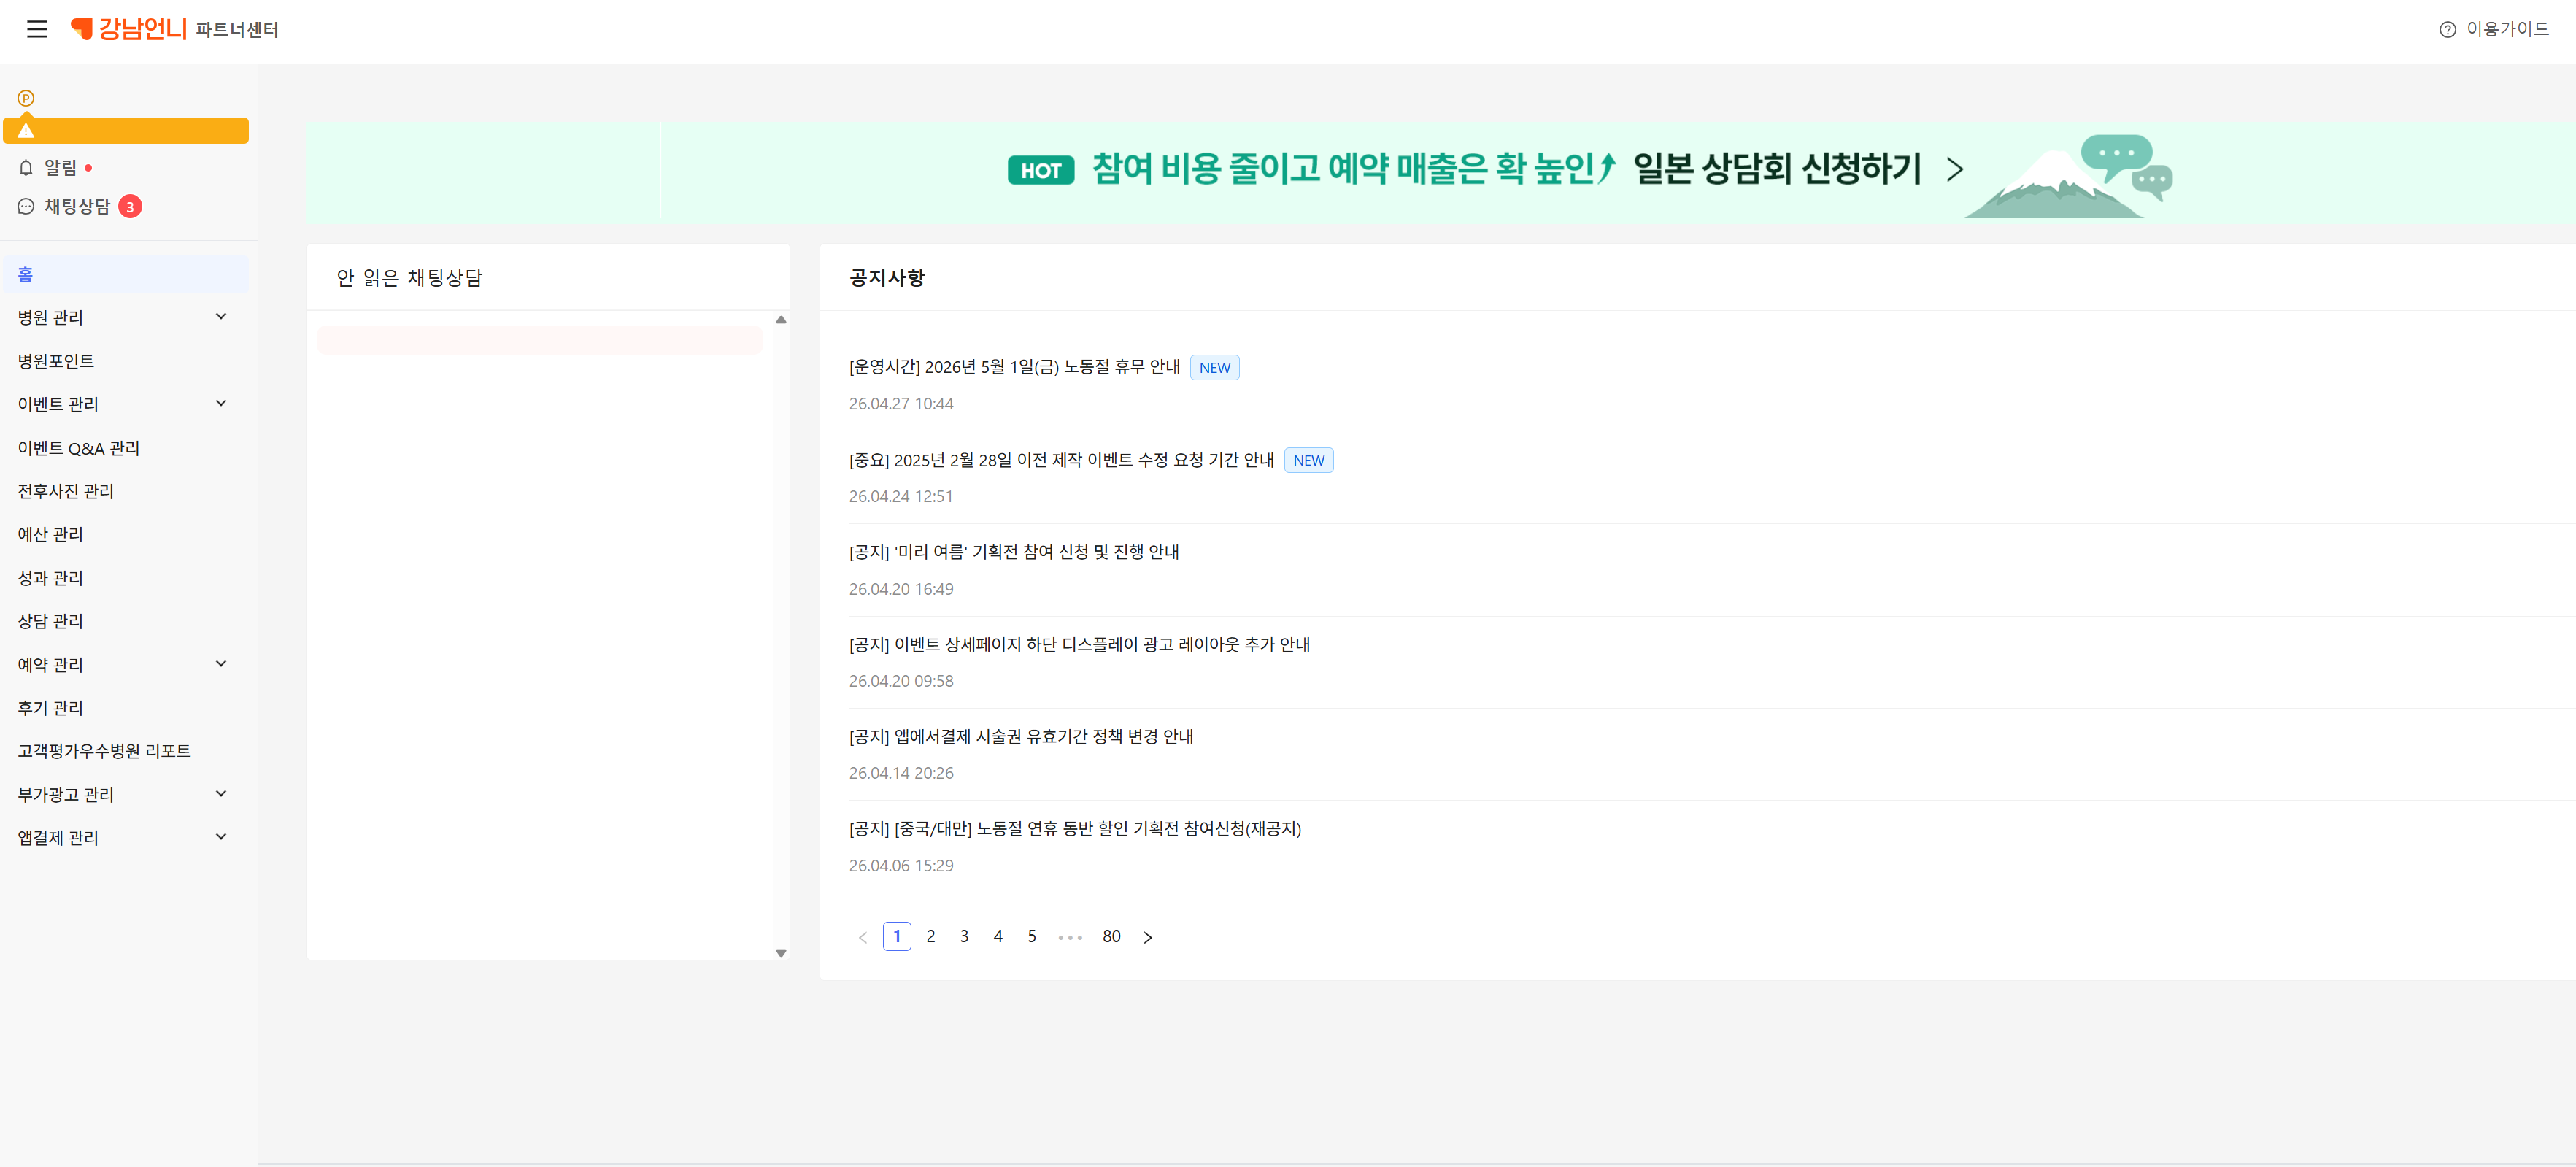Click the 강남언니 logo icon
The width and height of the screenshot is (2576, 1167).
pos(82,29)
